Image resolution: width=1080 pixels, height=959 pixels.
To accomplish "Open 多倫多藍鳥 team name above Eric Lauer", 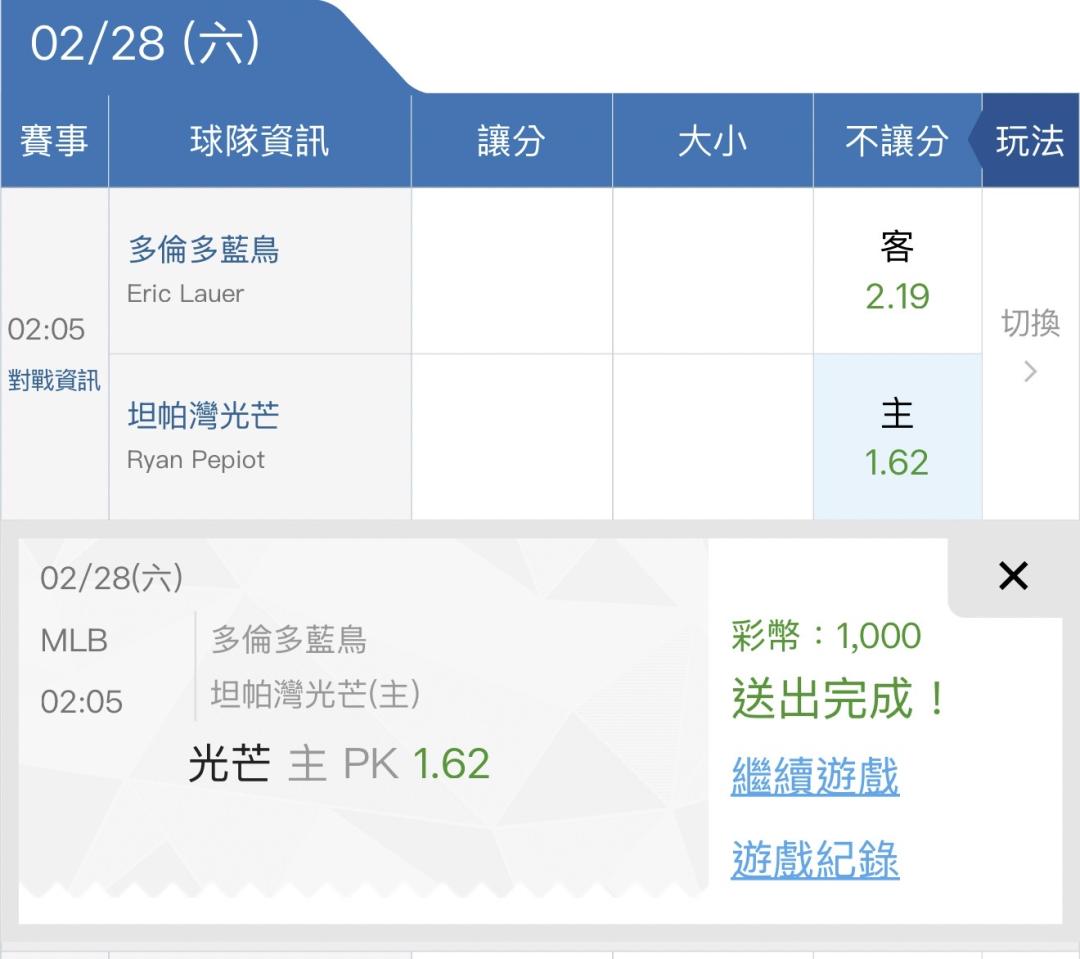I will tap(203, 249).
